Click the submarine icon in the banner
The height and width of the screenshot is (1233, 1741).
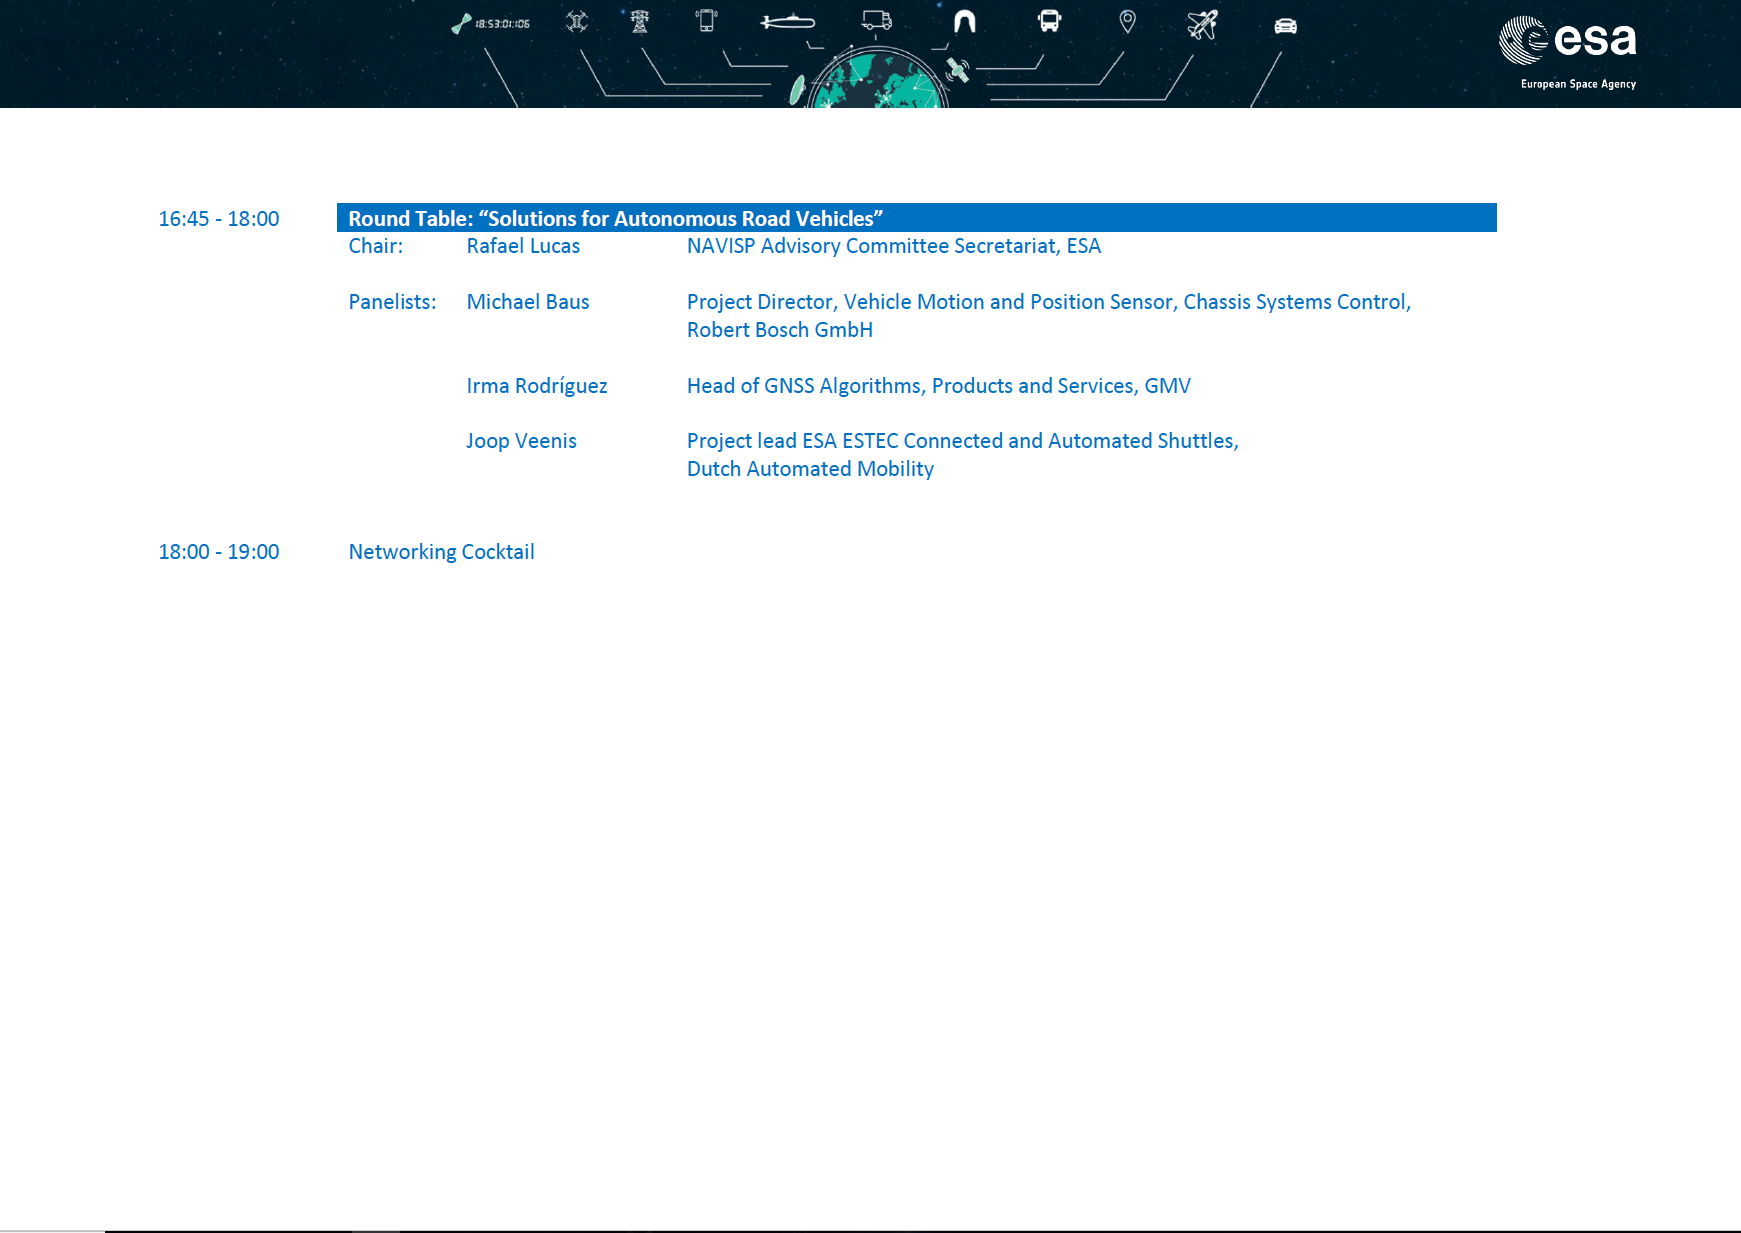788,22
